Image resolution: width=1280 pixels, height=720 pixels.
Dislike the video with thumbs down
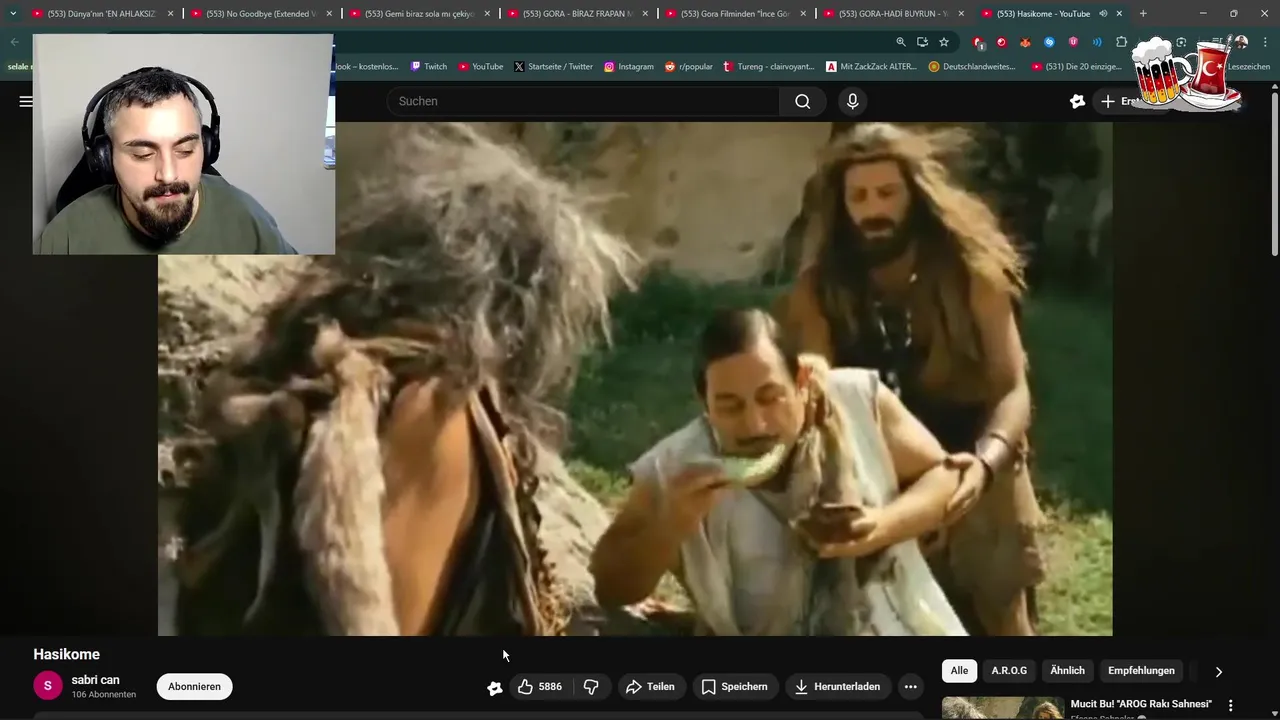(591, 687)
